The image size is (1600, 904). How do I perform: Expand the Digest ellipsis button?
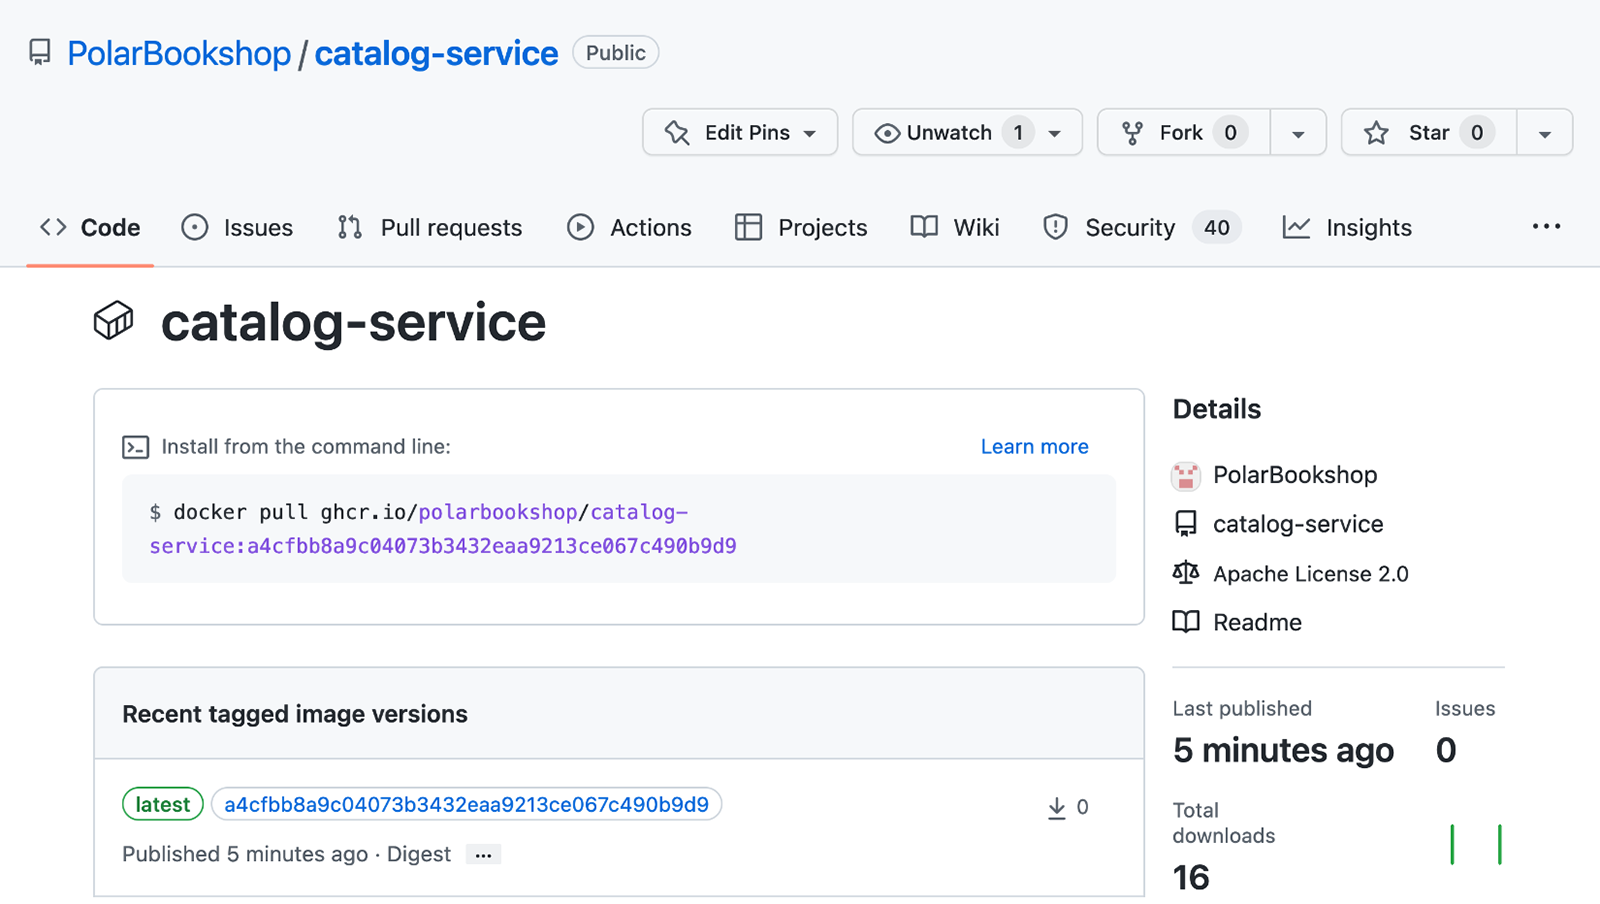483,855
